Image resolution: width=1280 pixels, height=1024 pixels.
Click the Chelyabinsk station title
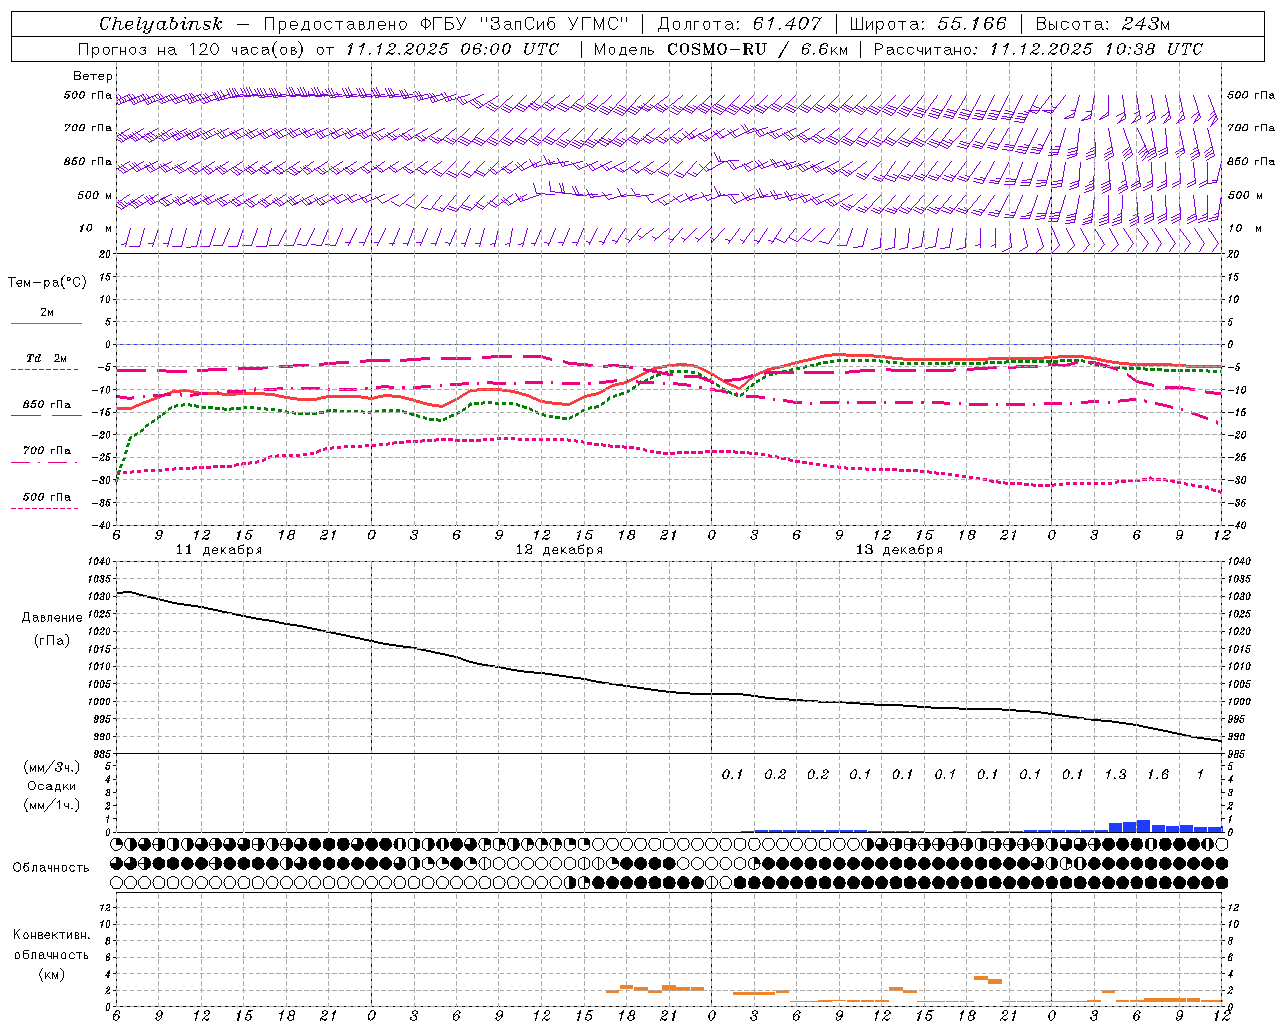point(161,24)
